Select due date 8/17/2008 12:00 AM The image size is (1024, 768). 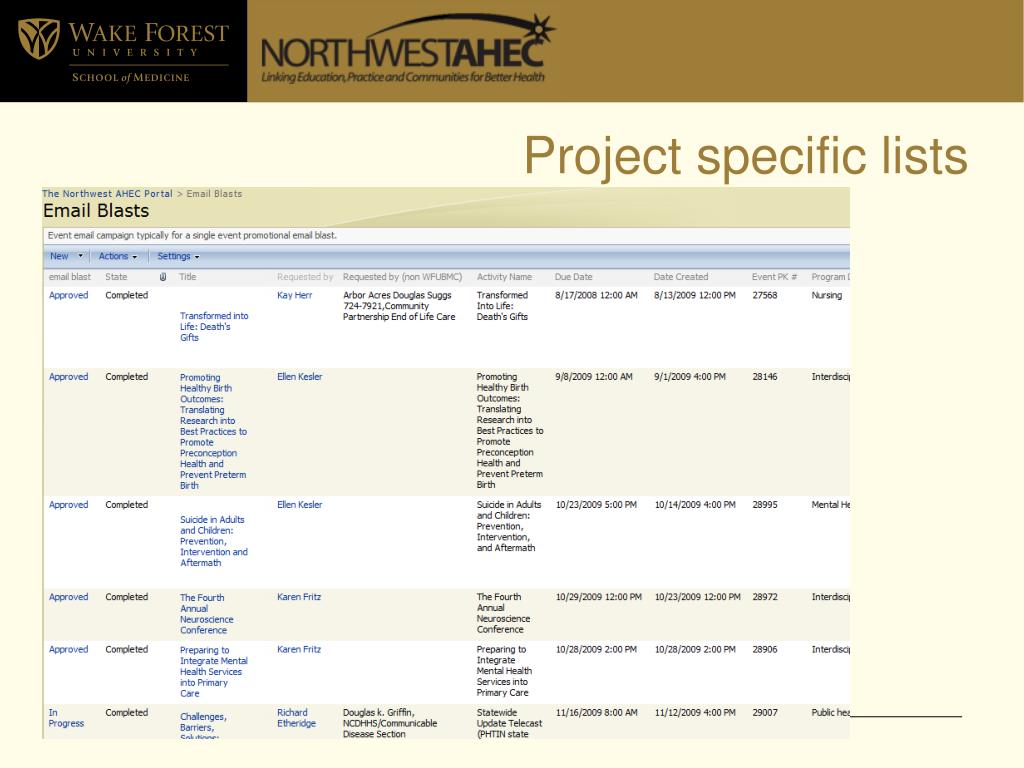point(596,295)
